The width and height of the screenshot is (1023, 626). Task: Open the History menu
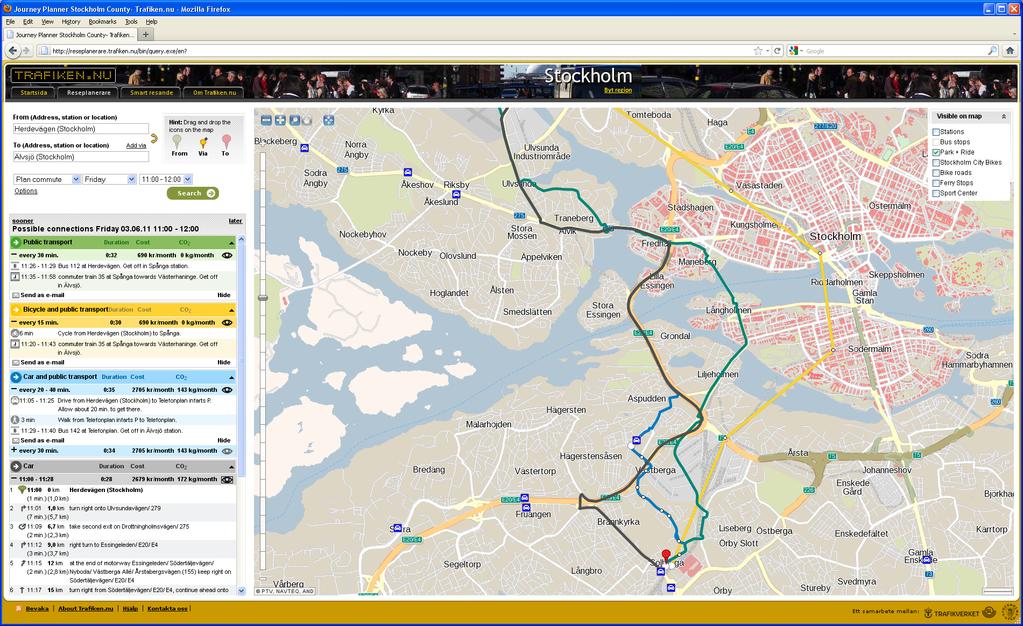point(70,22)
